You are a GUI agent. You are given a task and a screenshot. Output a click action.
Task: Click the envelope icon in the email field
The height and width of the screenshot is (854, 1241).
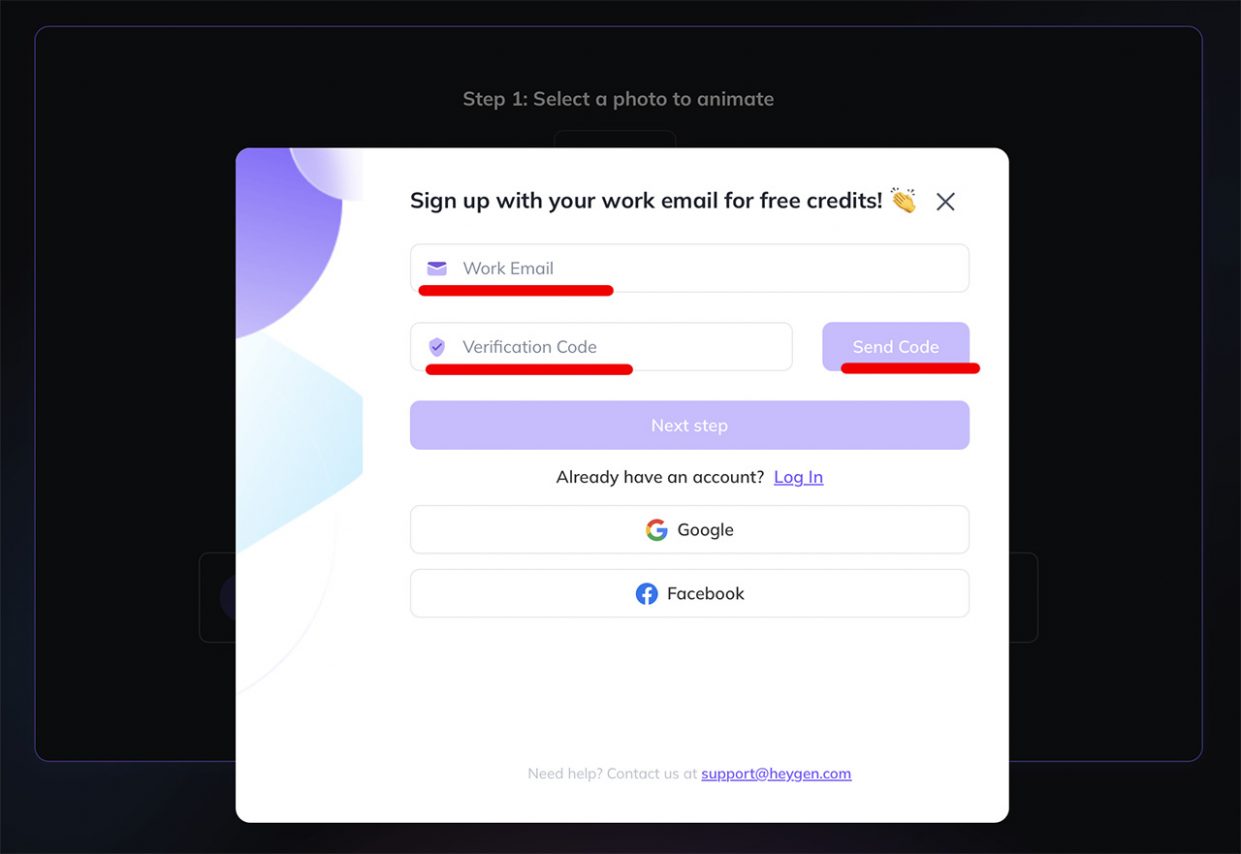click(437, 268)
